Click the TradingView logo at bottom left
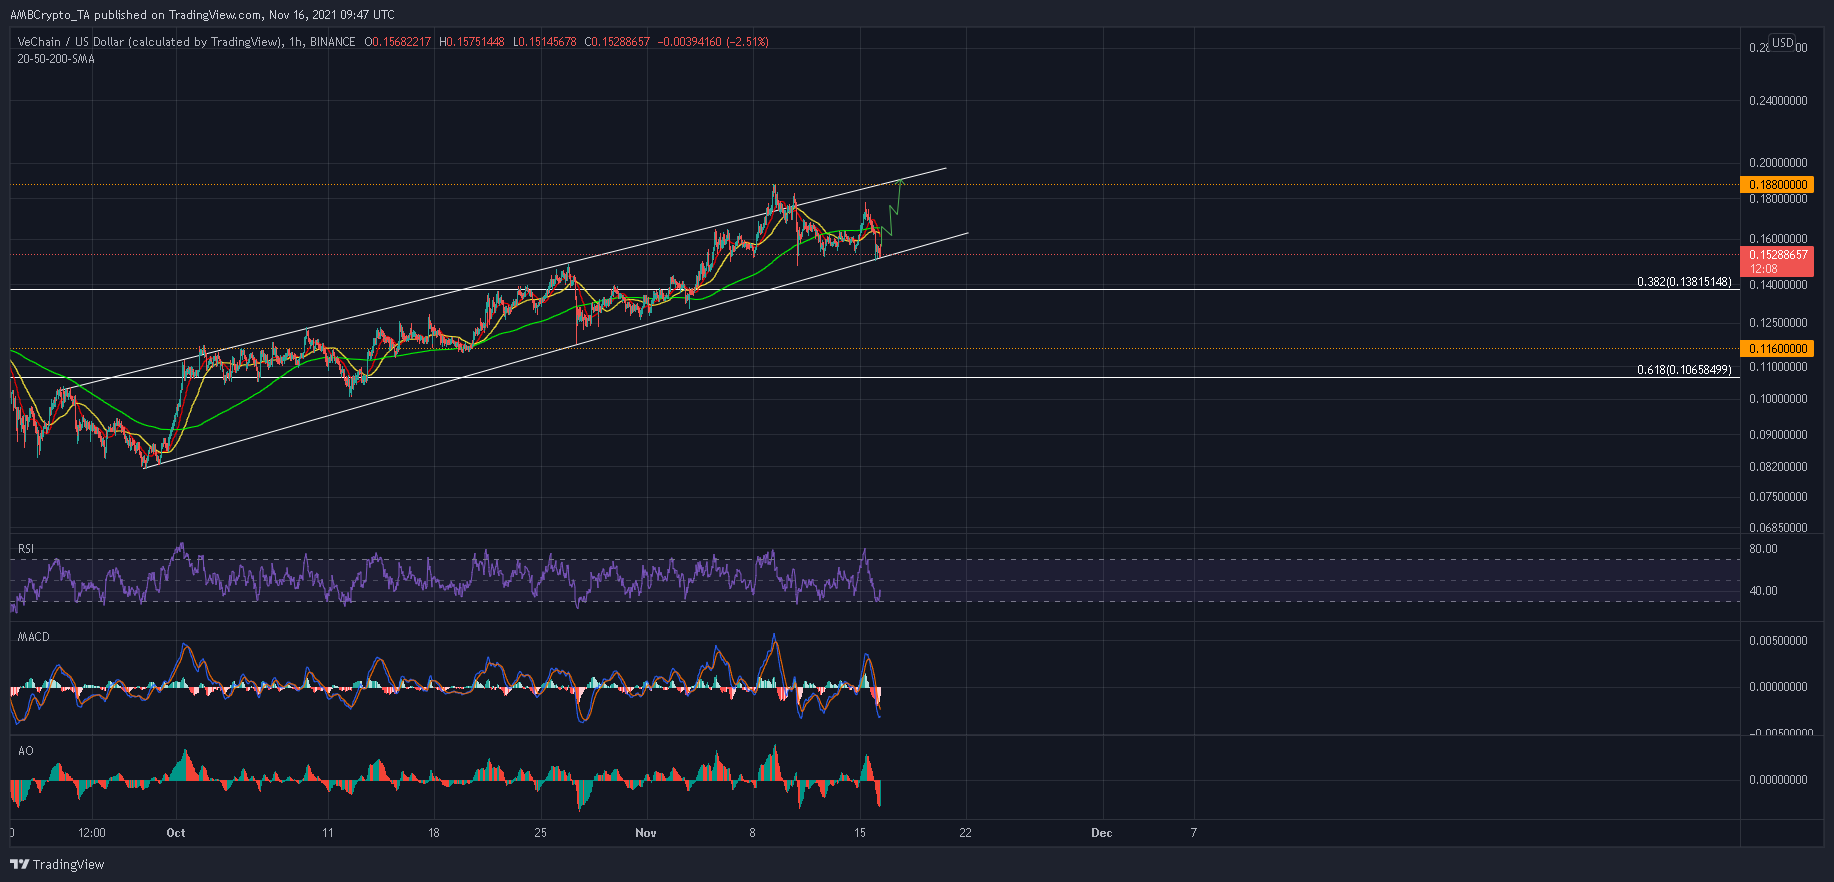Viewport: 1834px width, 882px height. (57, 864)
